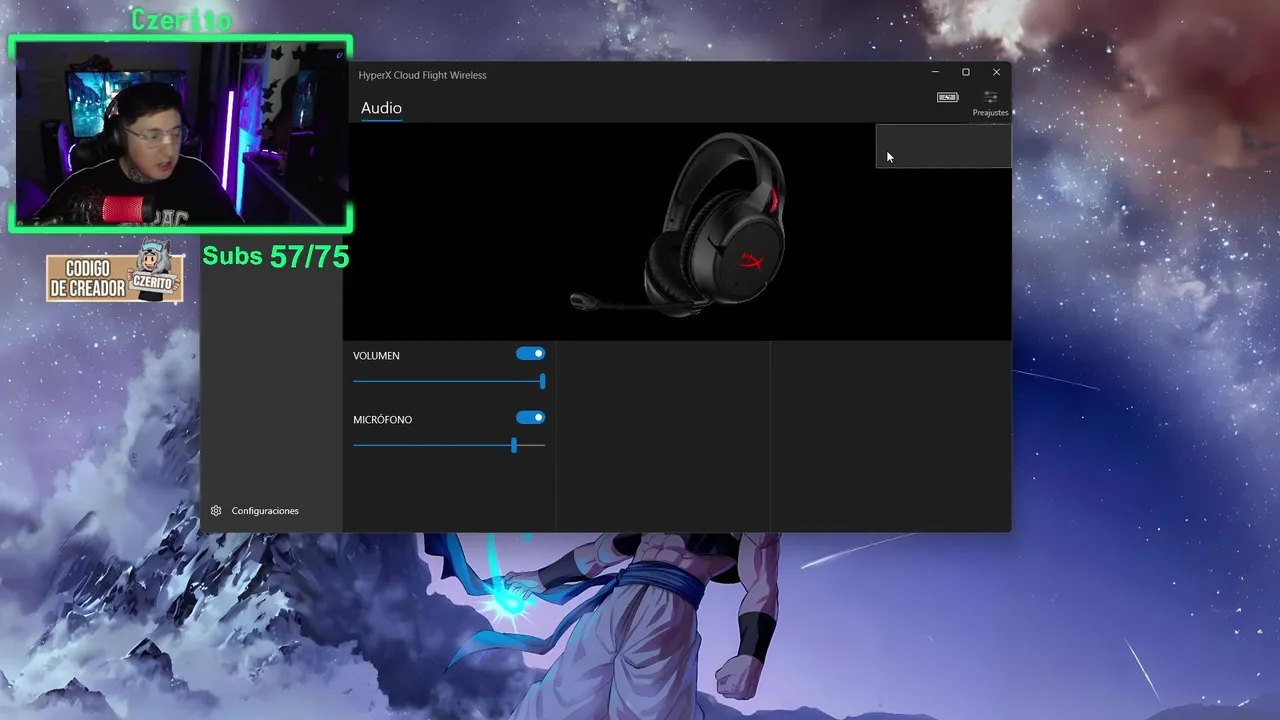This screenshot has width=1280, height=720.
Task: Maximize the HyperX Cloud Flight window
Action: pos(966,72)
